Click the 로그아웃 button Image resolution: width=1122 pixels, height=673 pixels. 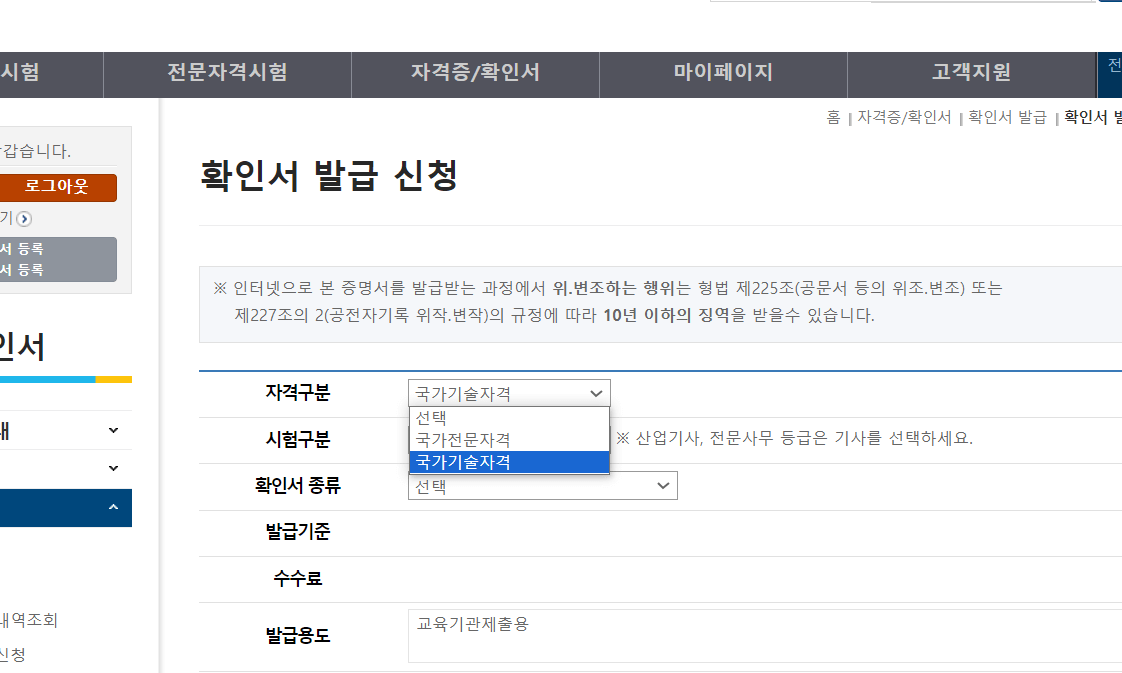59,187
